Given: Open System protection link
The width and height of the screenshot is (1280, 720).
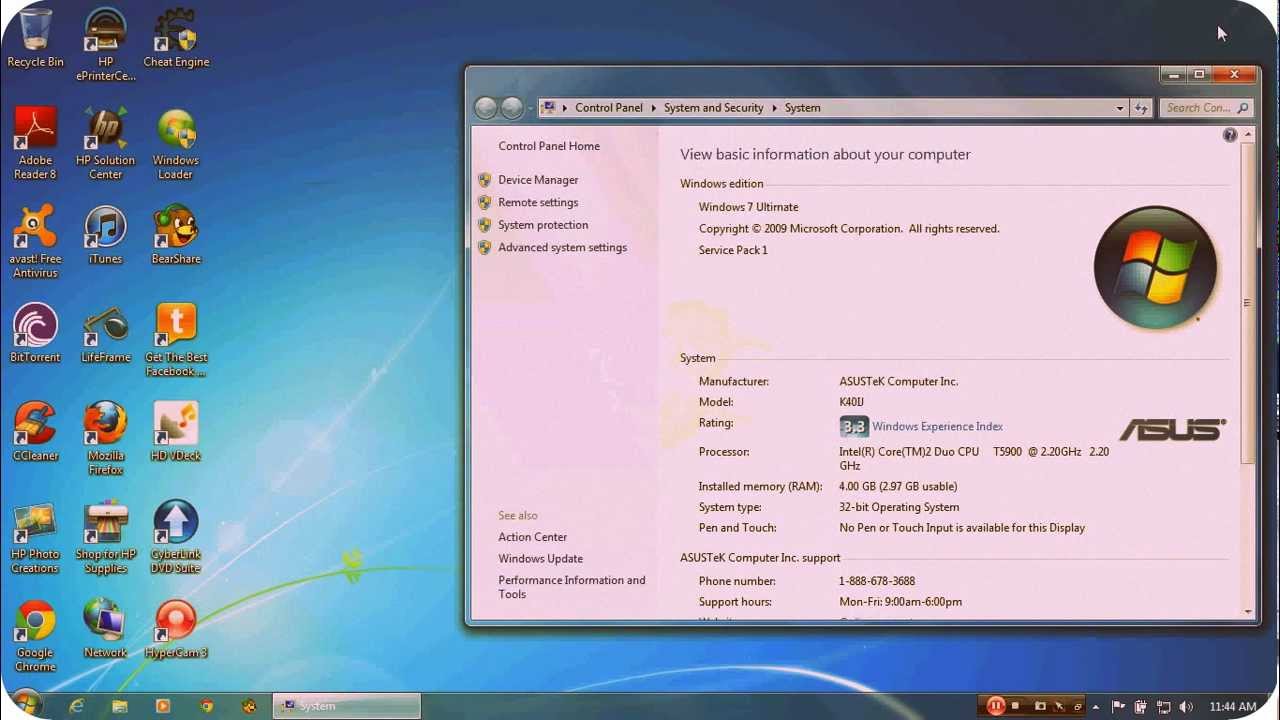Looking at the screenshot, I should (543, 225).
